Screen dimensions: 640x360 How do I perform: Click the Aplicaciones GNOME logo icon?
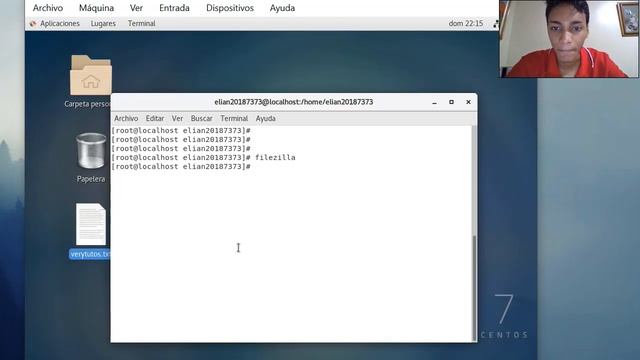(33, 24)
